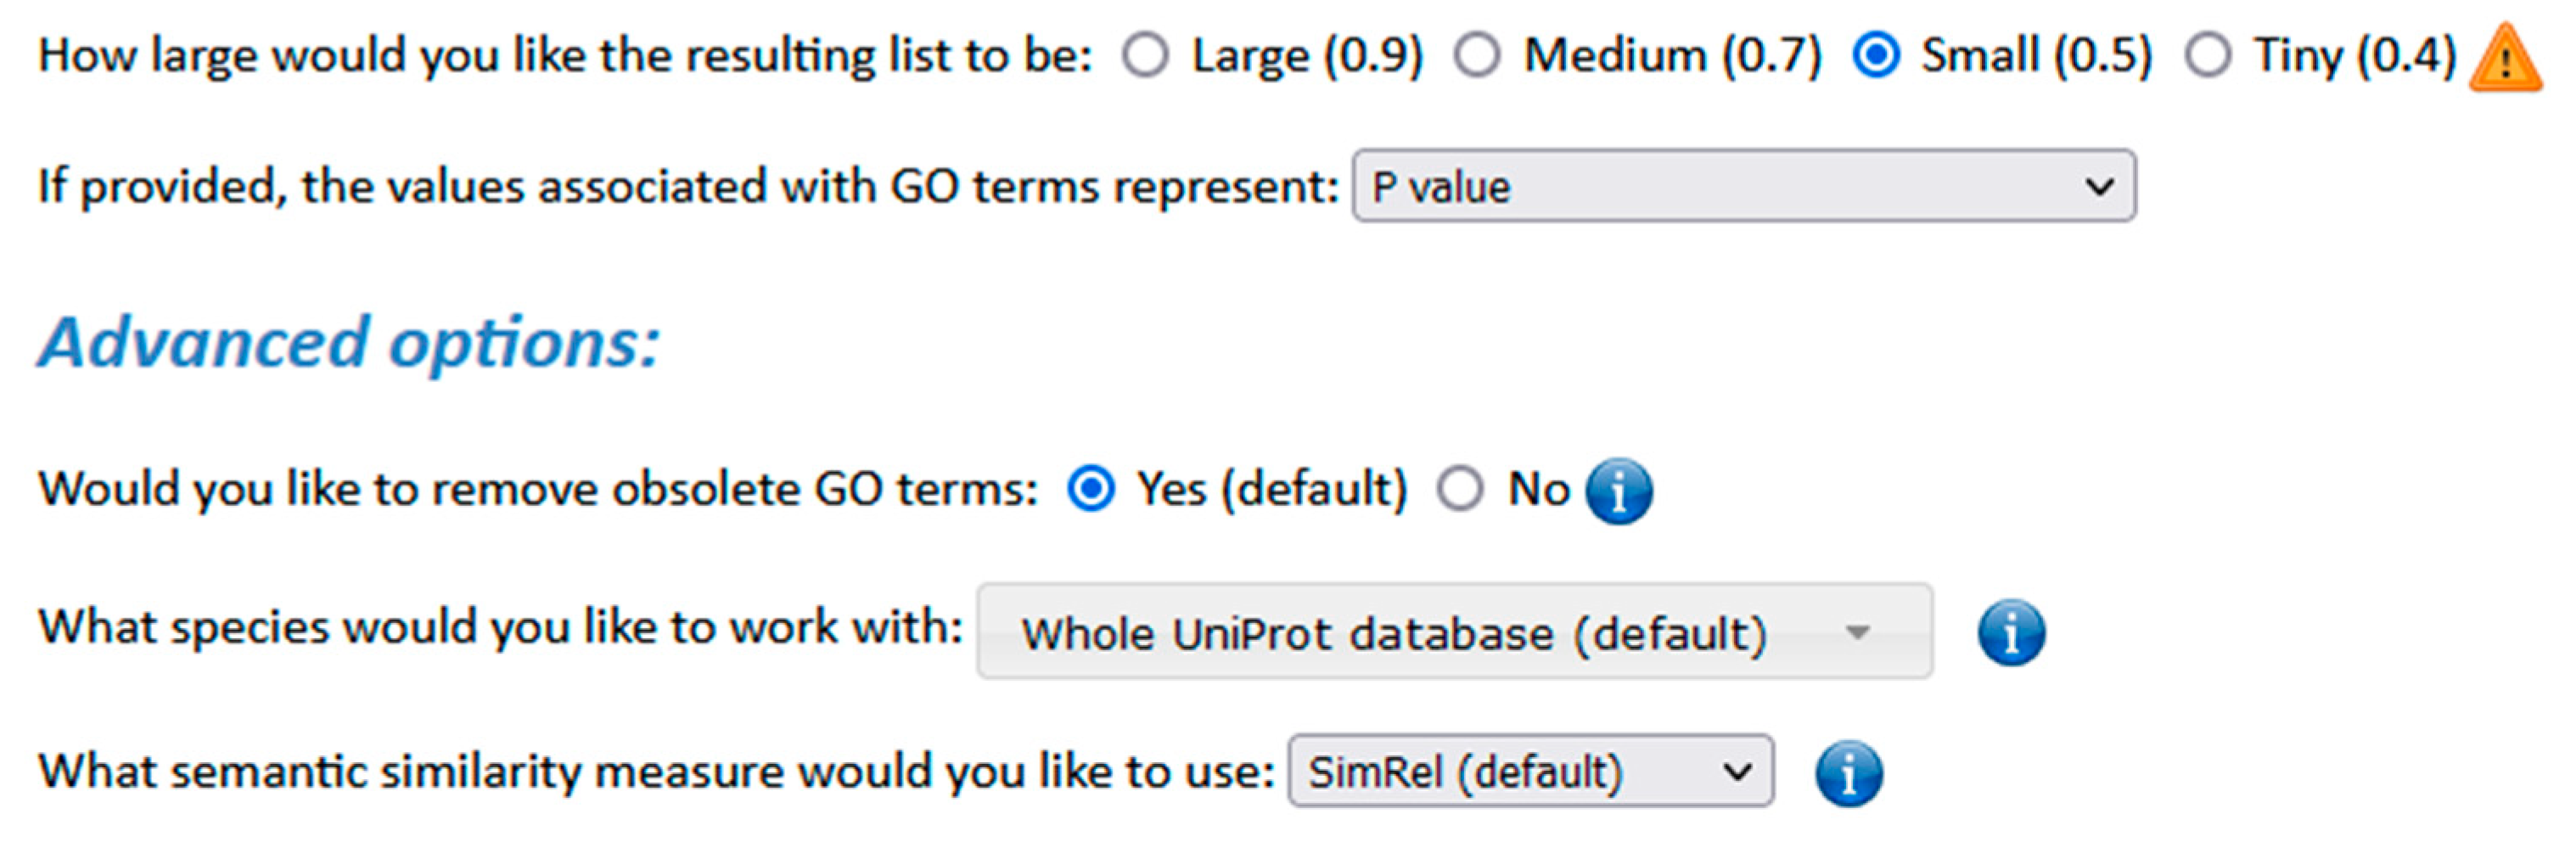This screenshot has height=842, width=2576.
Task: Click the Large (0.9) label text
Action: point(1307,56)
